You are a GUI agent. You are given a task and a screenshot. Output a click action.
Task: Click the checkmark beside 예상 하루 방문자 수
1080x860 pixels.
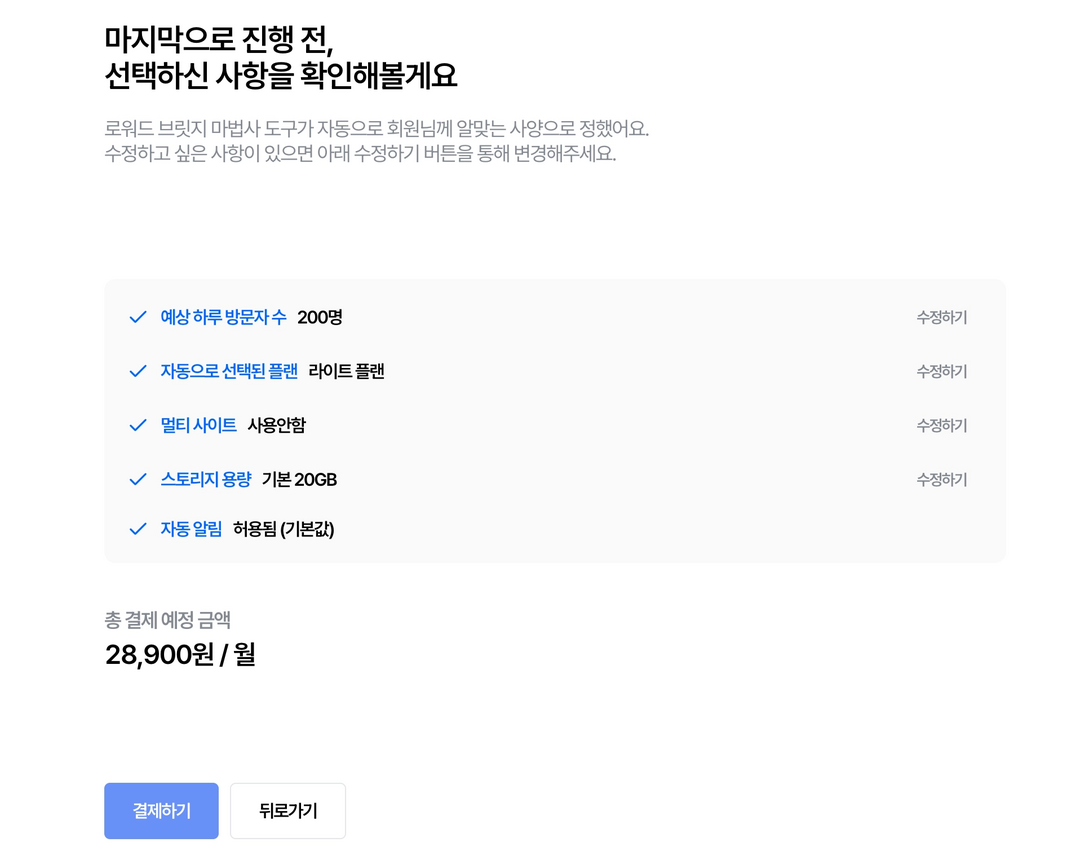pyautogui.click(x=138, y=317)
